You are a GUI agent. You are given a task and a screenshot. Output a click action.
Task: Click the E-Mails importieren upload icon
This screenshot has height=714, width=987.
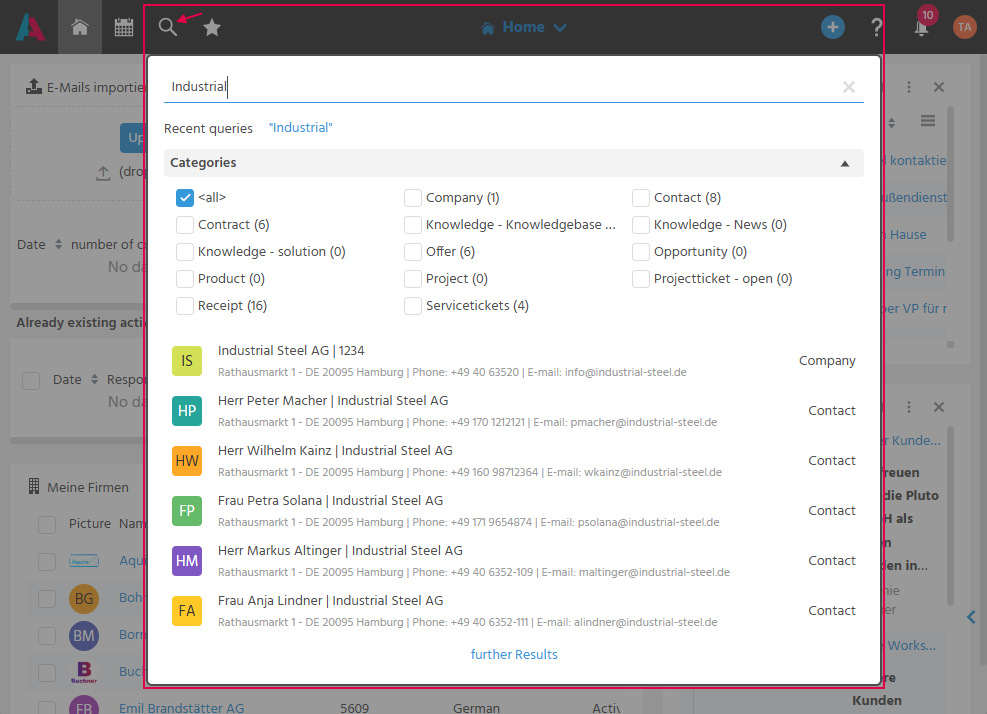coord(34,87)
